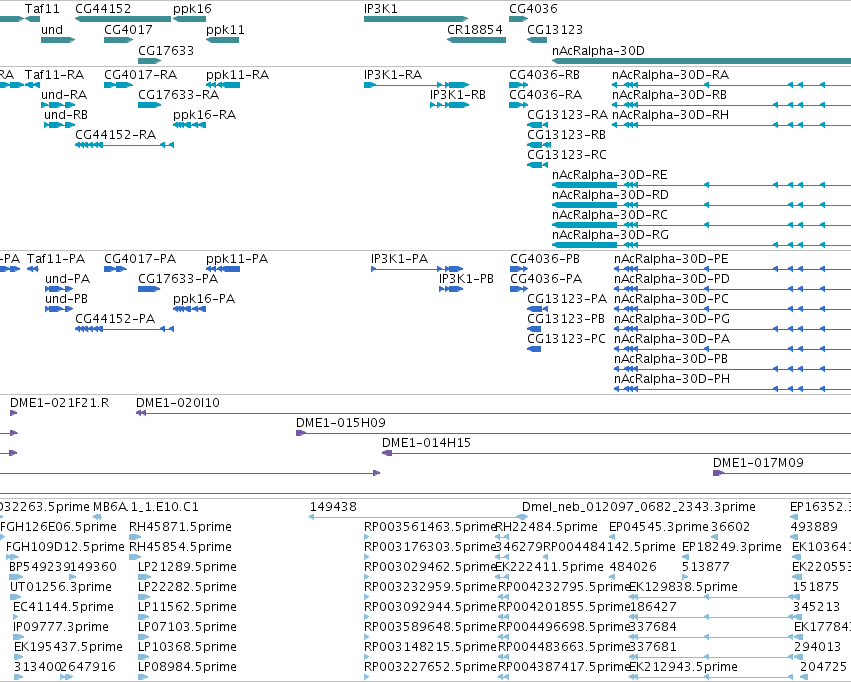Select EST feature 186427 label
851x682 pixels.
click(653, 606)
